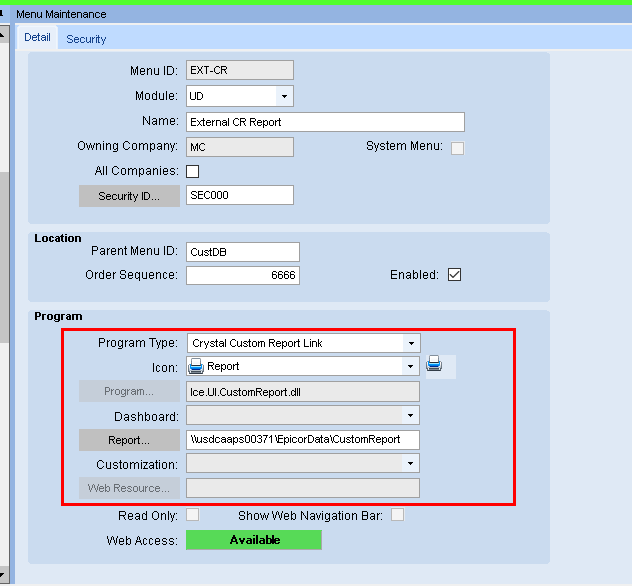Click the Owning Company field MC
632x586 pixels.
[x=240, y=147]
